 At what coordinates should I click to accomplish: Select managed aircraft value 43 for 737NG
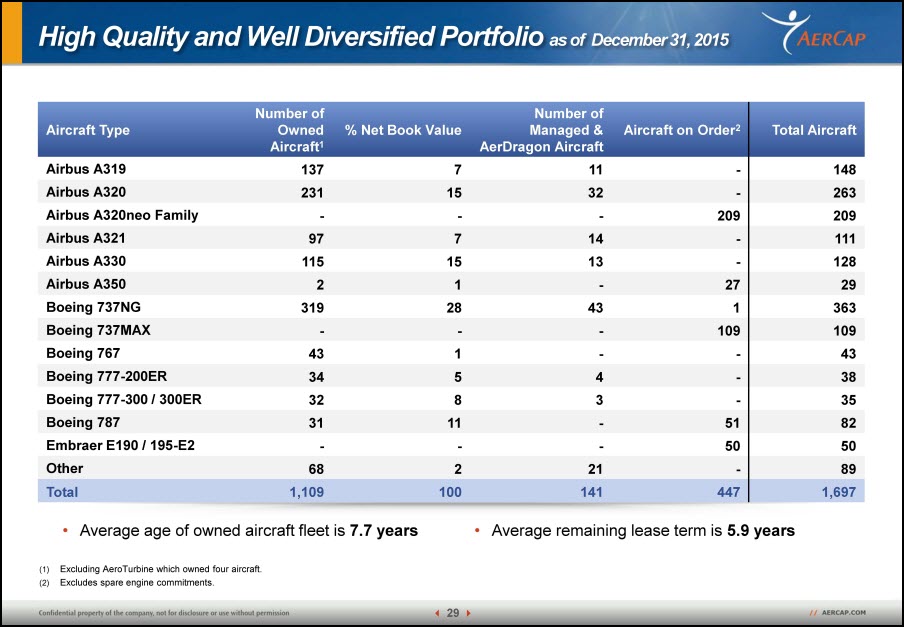pos(595,308)
